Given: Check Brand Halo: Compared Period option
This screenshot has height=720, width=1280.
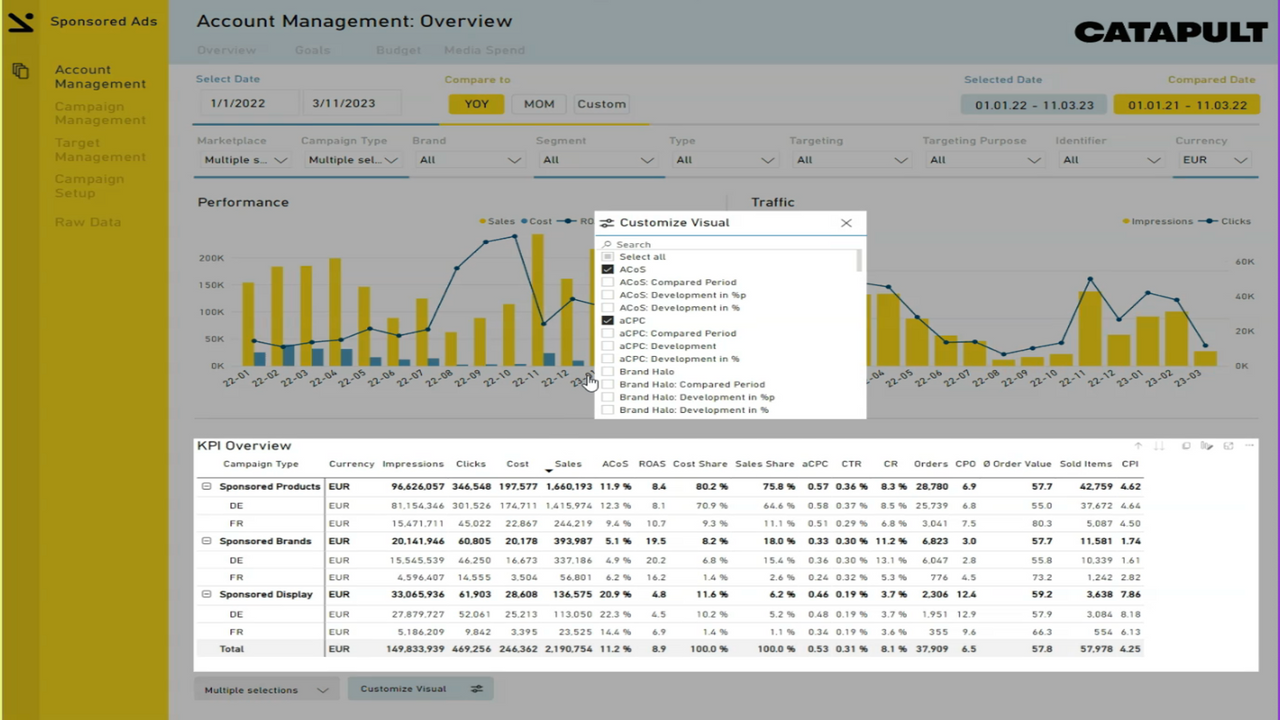Looking at the screenshot, I should (x=607, y=385).
